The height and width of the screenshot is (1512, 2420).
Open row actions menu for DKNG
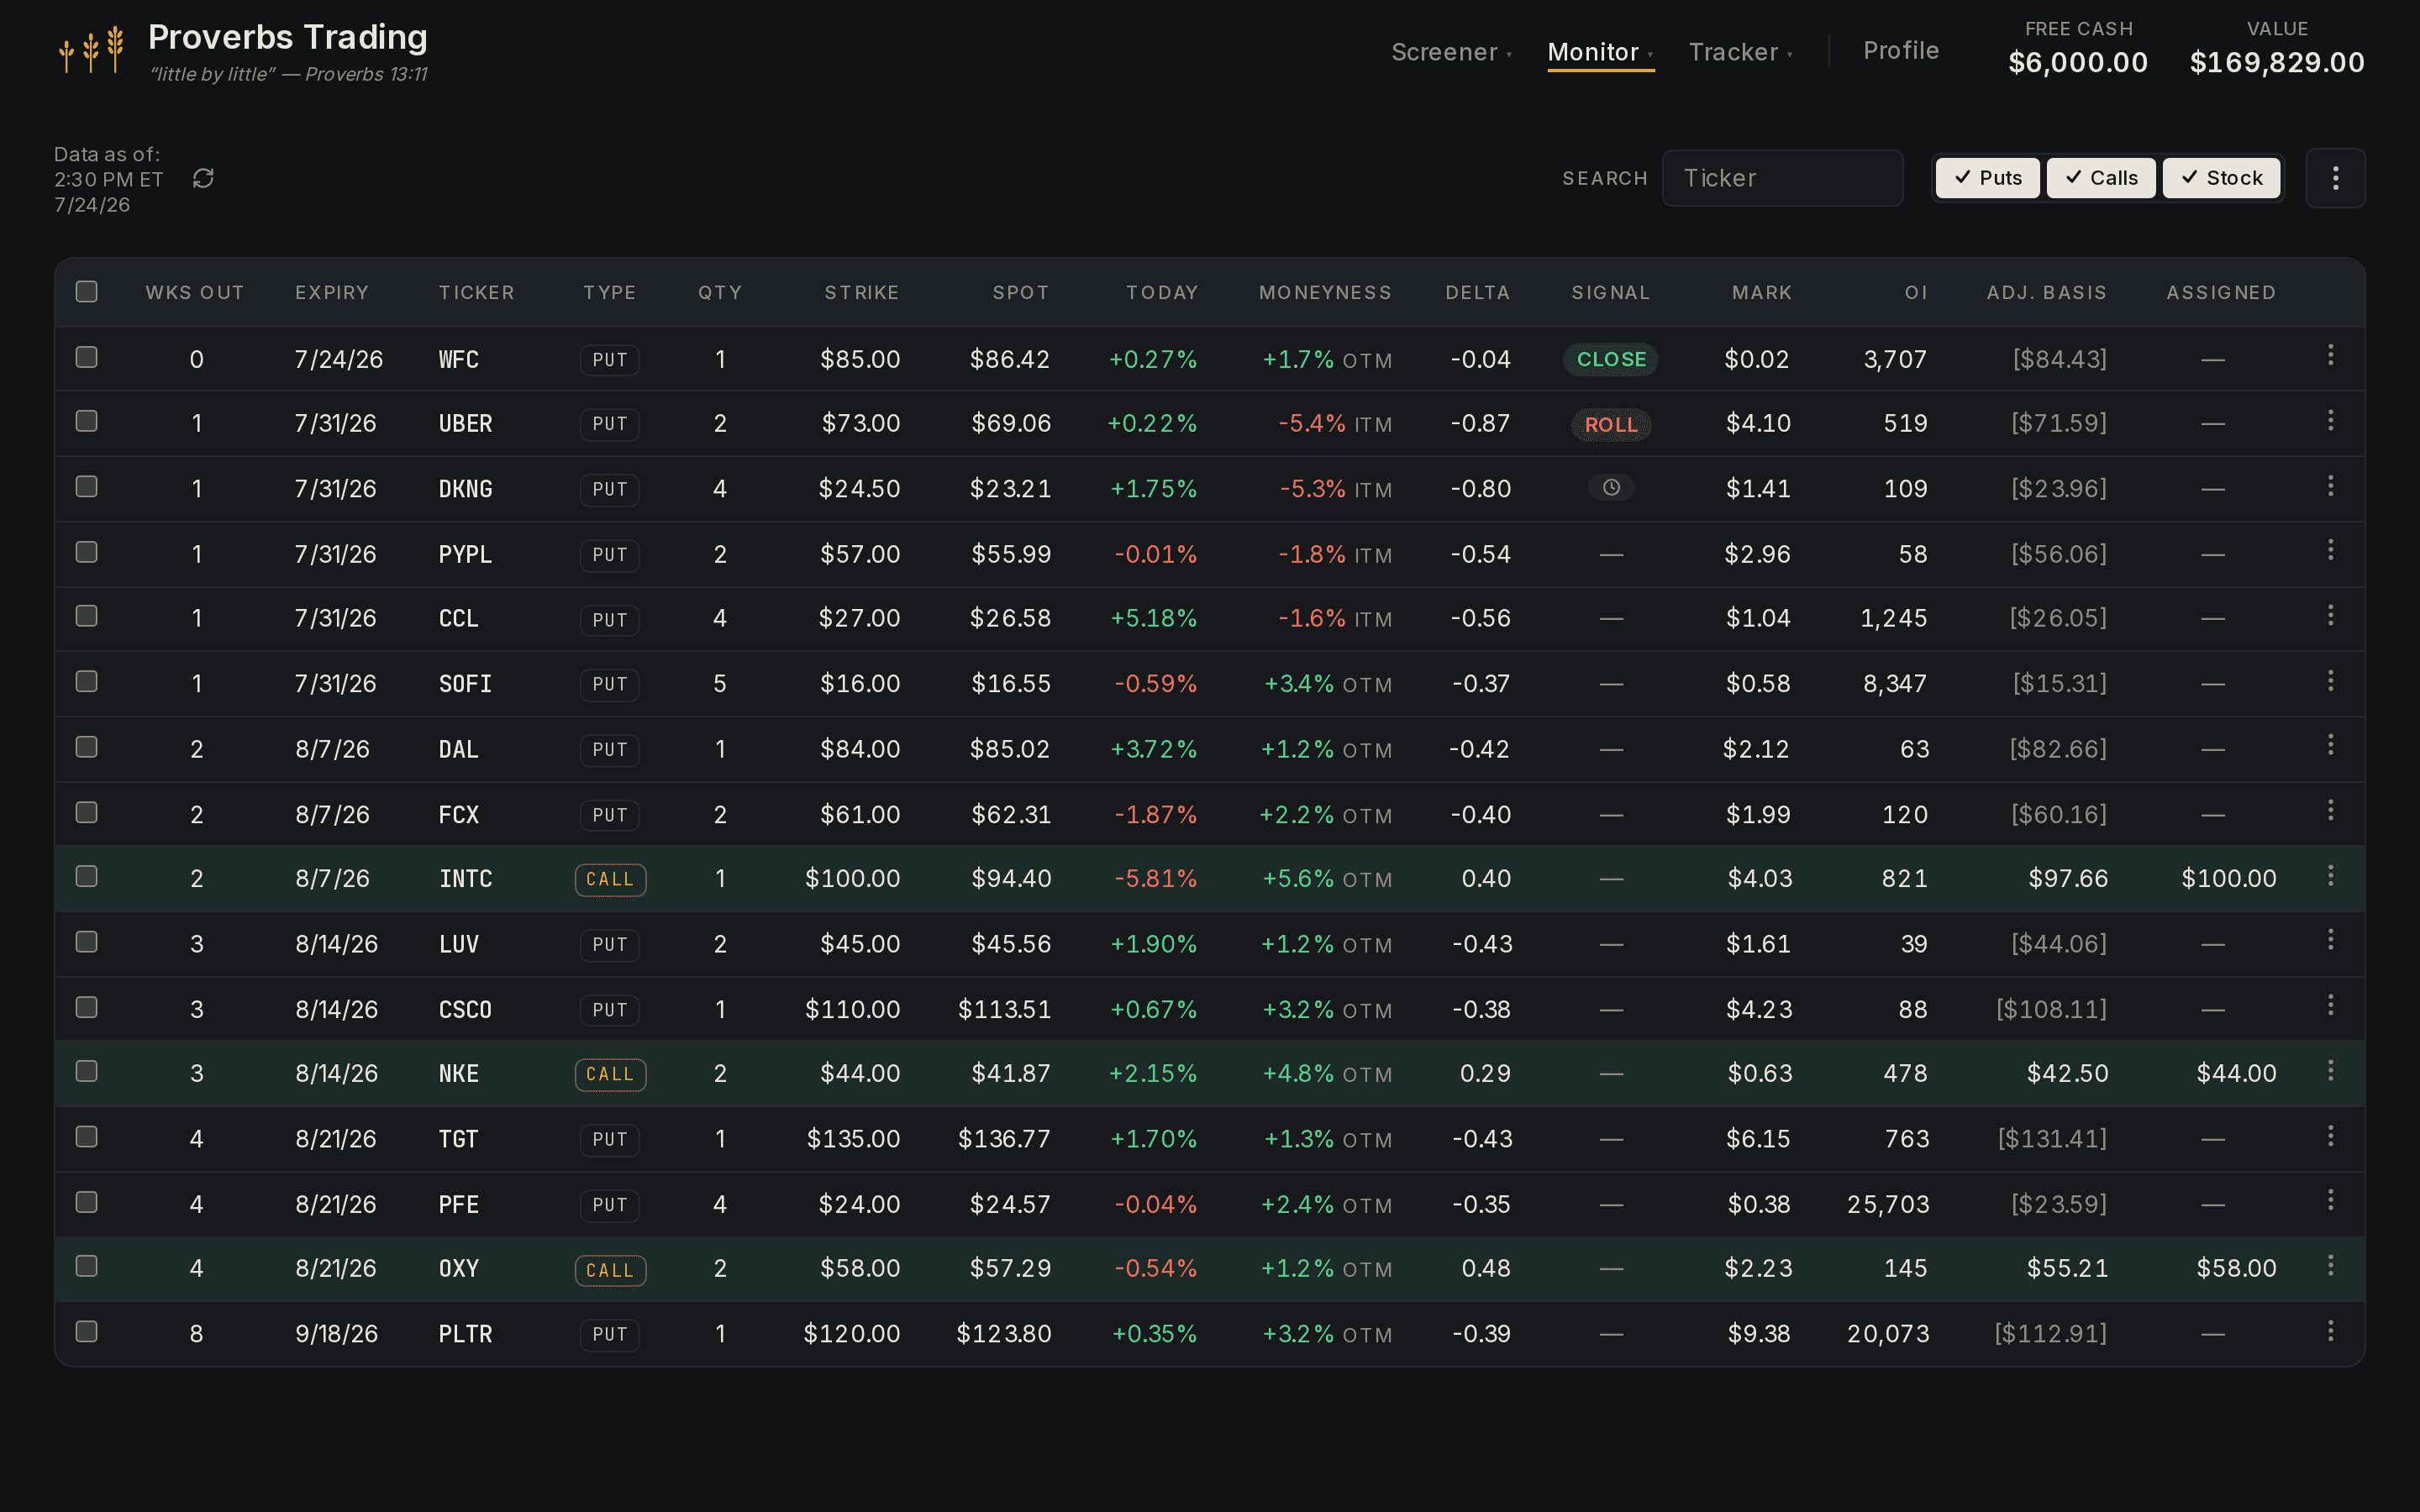tap(2330, 485)
